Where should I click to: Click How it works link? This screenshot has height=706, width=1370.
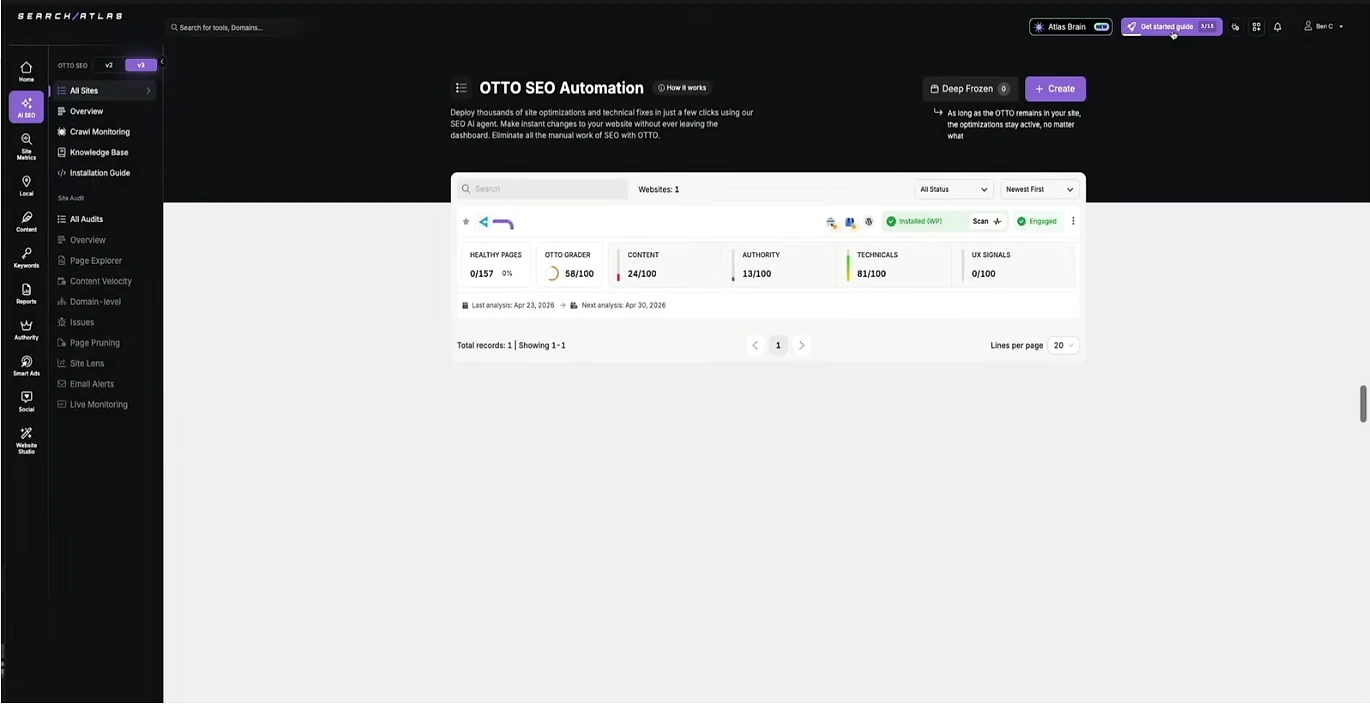click(682, 88)
